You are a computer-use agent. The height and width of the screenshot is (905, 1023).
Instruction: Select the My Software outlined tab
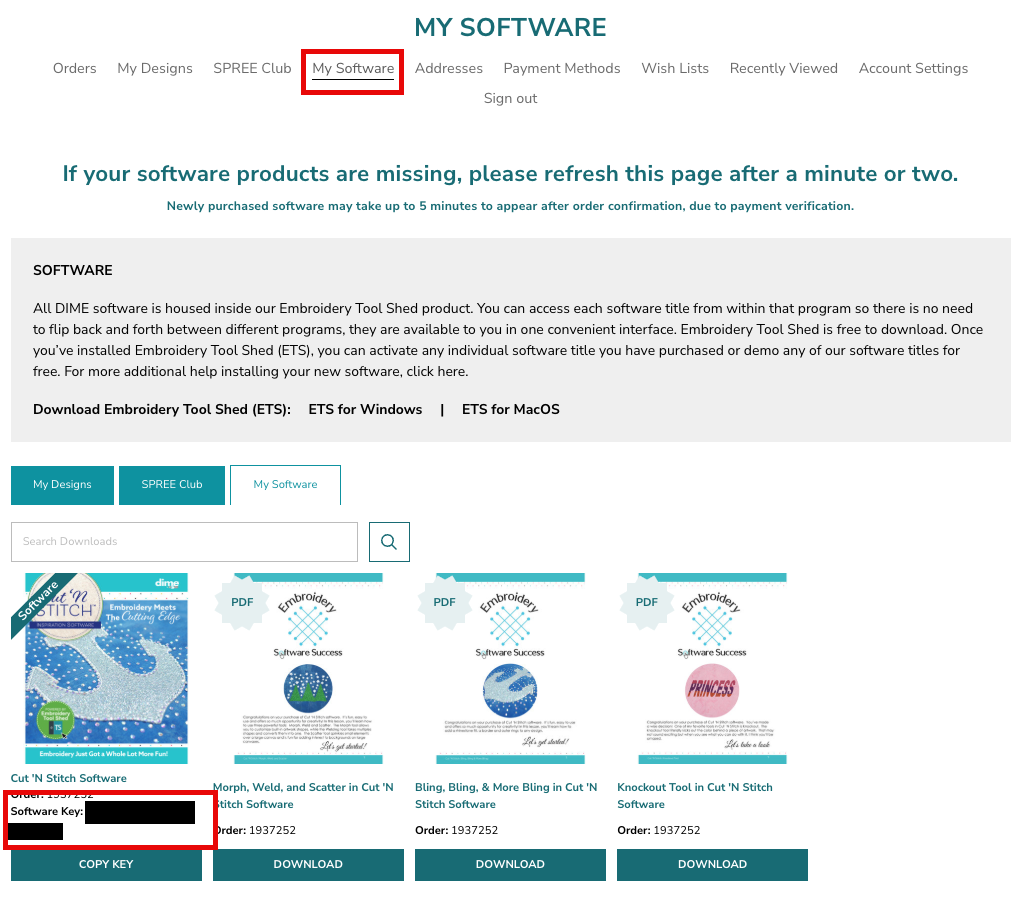285,485
